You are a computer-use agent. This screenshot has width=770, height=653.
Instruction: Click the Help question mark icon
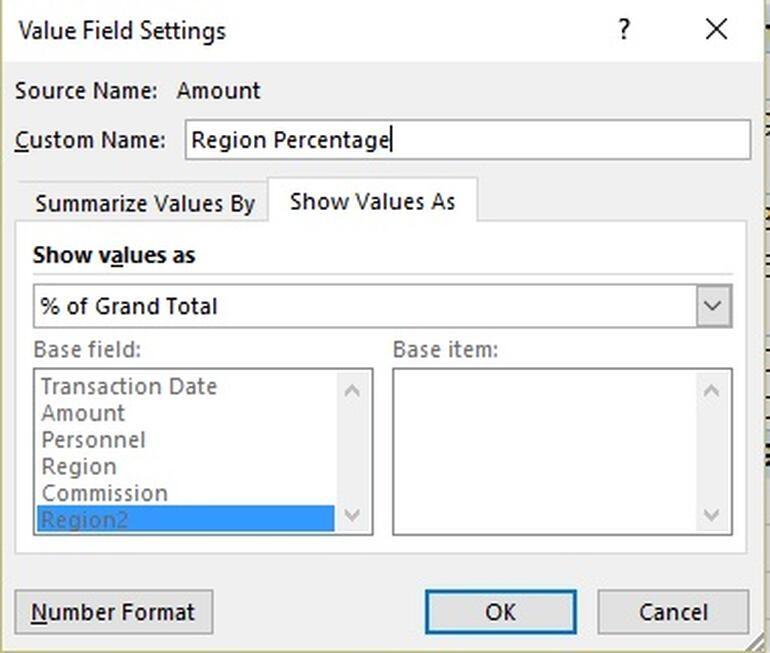point(624,30)
